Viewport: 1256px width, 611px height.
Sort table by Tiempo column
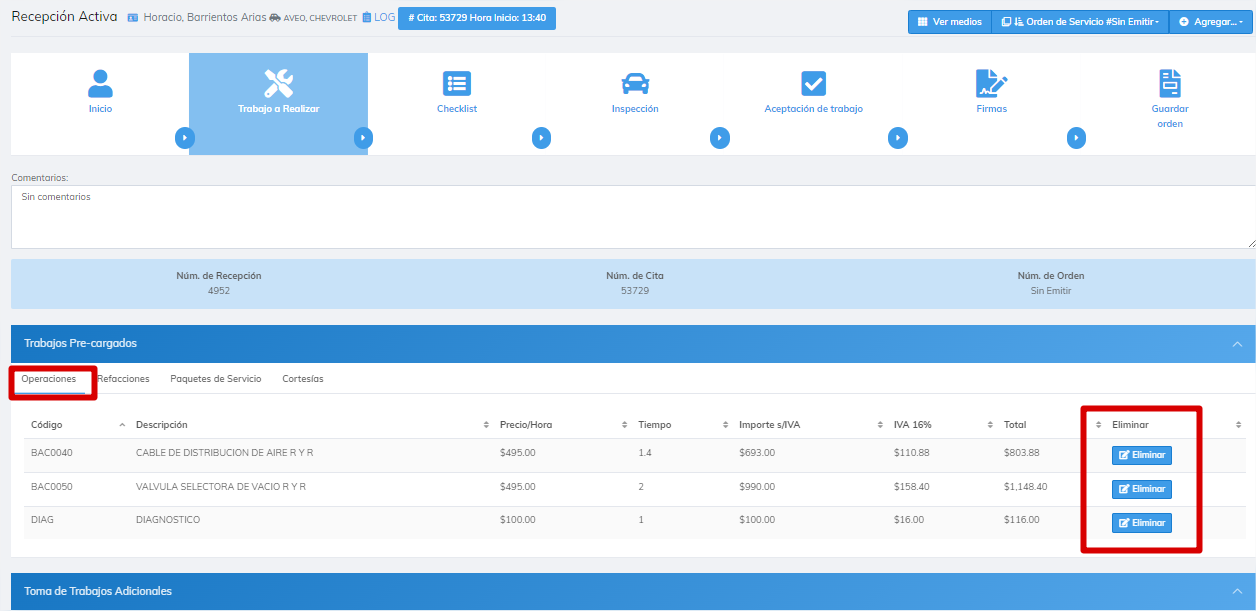pyautogui.click(x=682, y=425)
